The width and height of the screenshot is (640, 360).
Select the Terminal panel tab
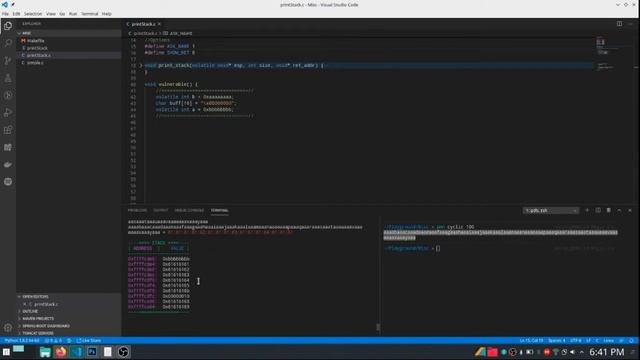(220, 210)
